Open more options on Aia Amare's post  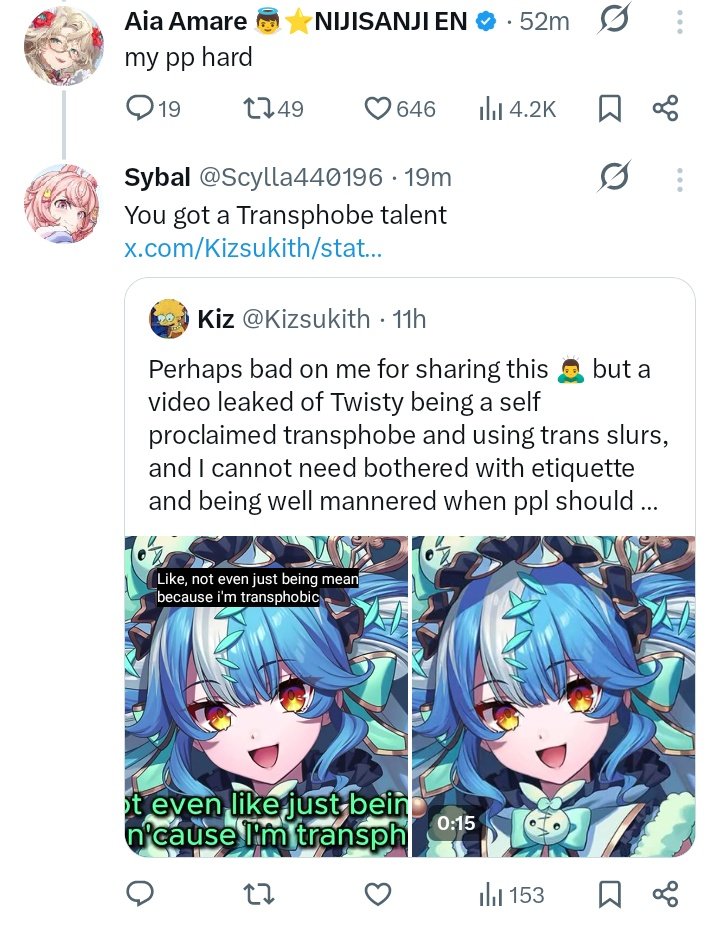tap(680, 23)
